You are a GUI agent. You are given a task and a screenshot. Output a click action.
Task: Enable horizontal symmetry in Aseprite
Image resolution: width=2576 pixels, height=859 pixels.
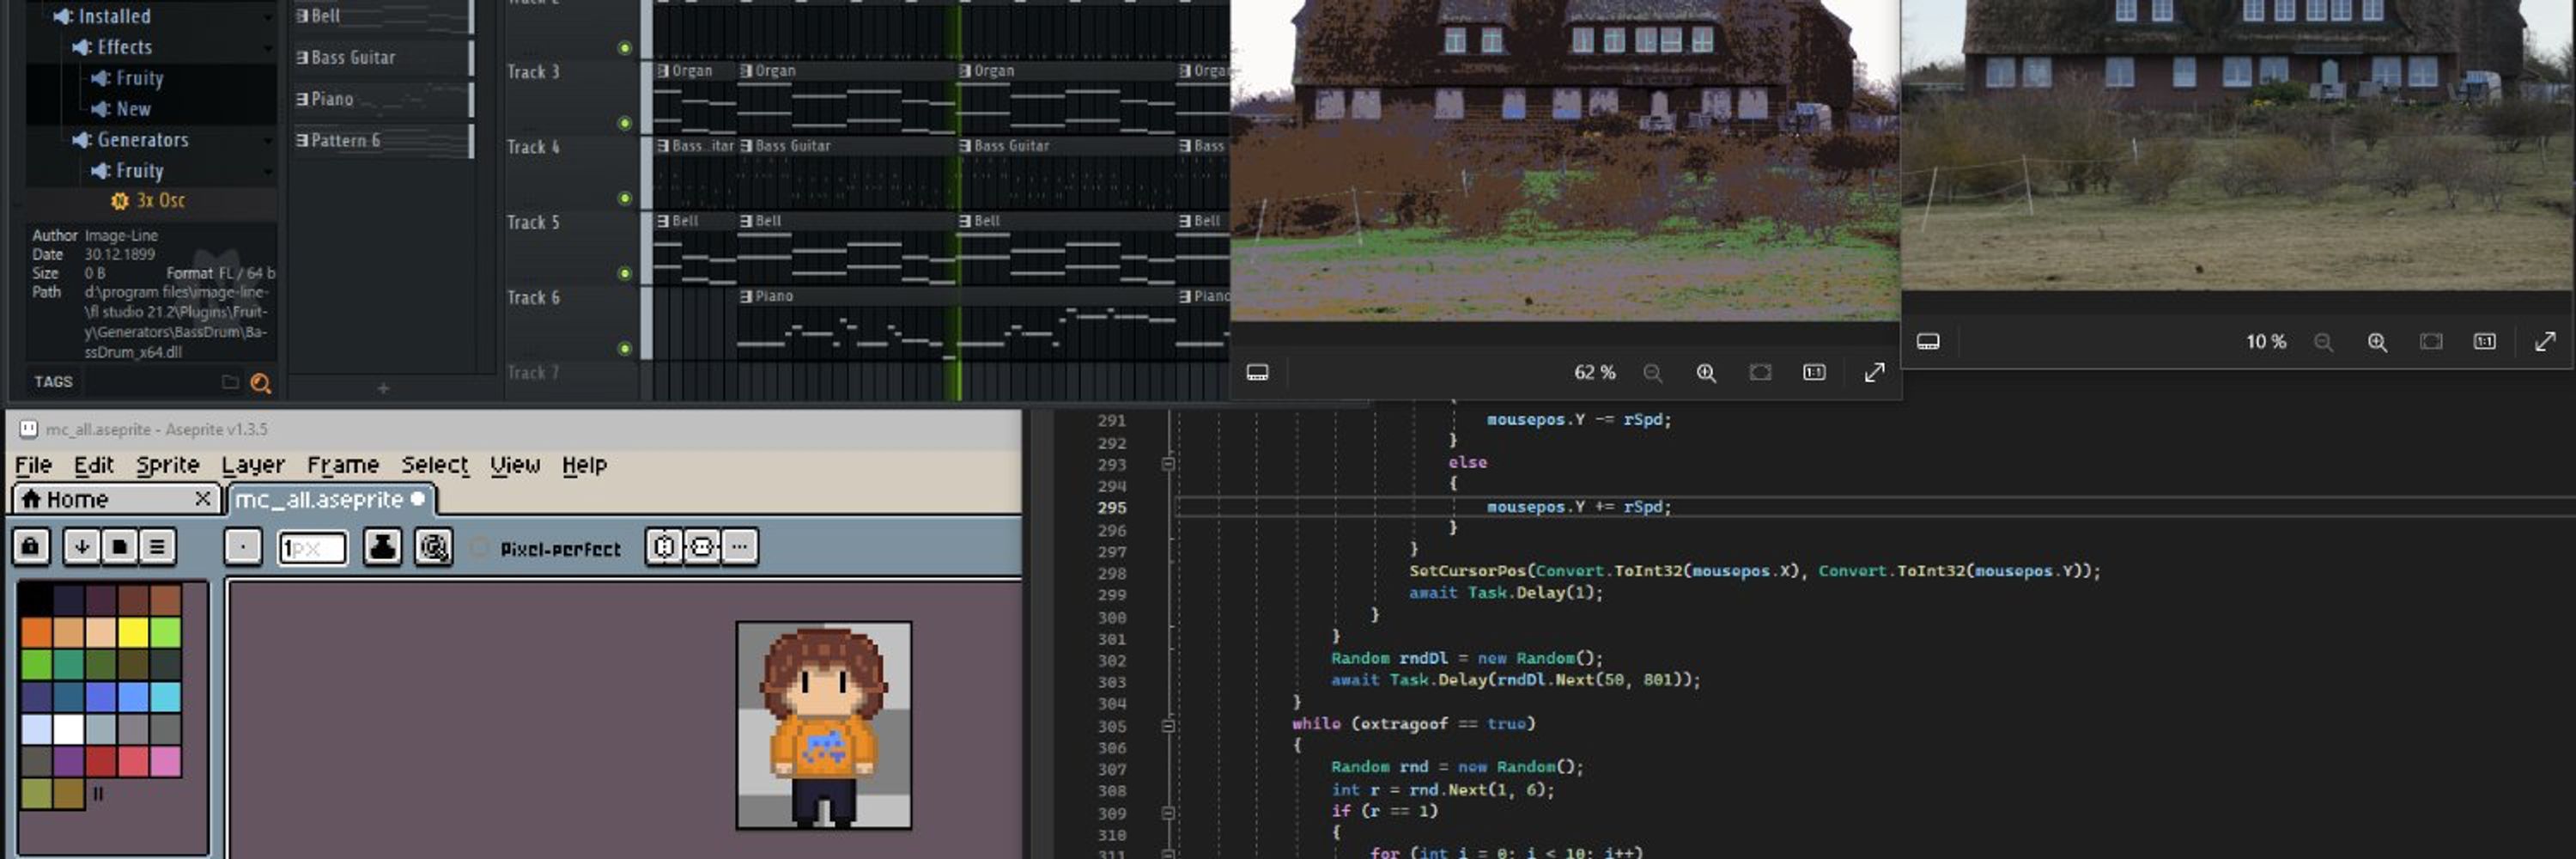pyautogui.click(x=664, y=547)
